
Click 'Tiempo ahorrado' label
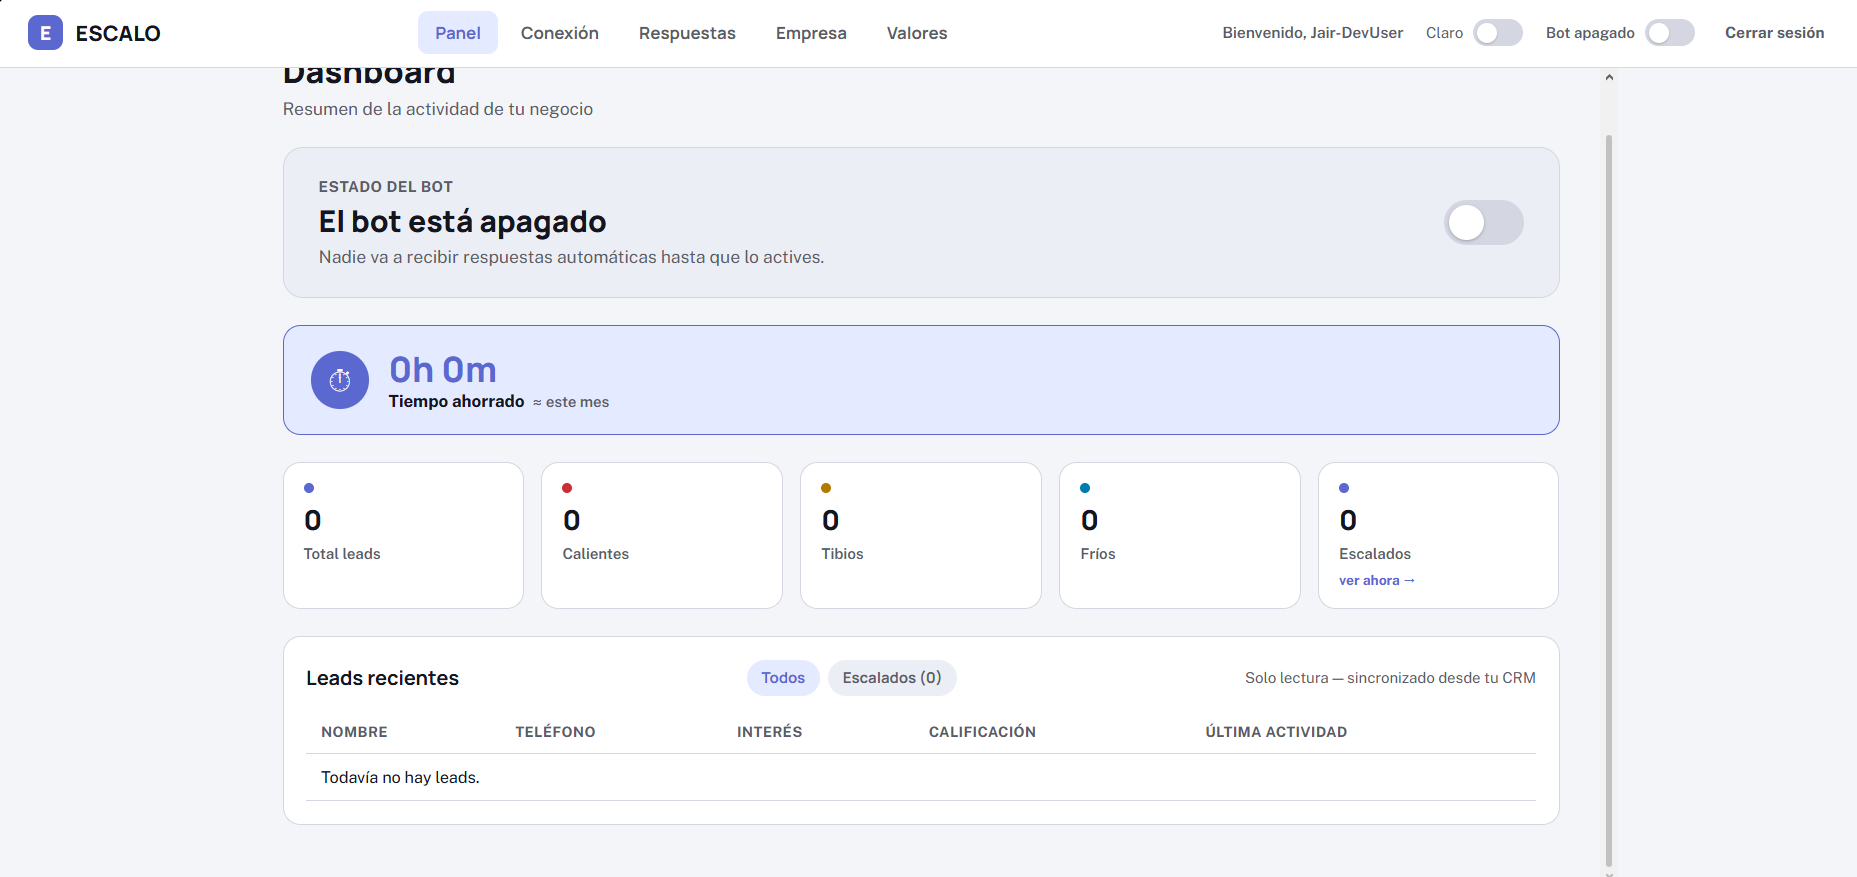pyautogui.click(x=456, y=401)
